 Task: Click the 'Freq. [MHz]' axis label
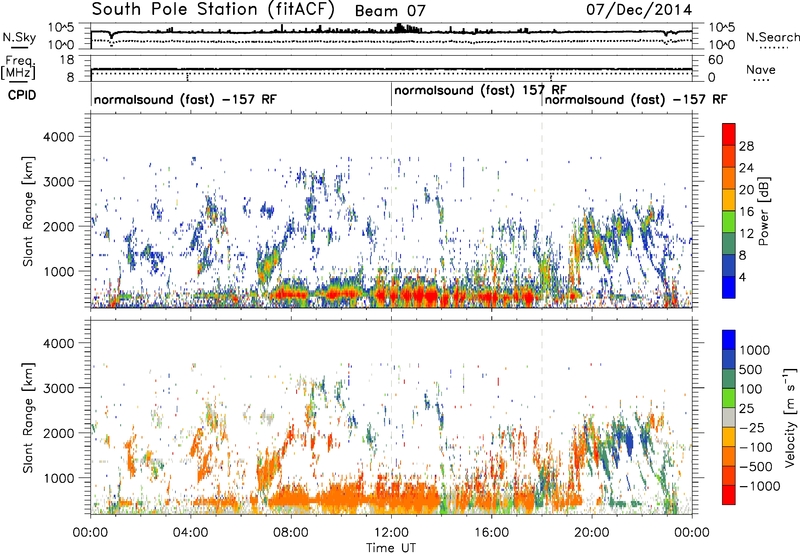18,67
